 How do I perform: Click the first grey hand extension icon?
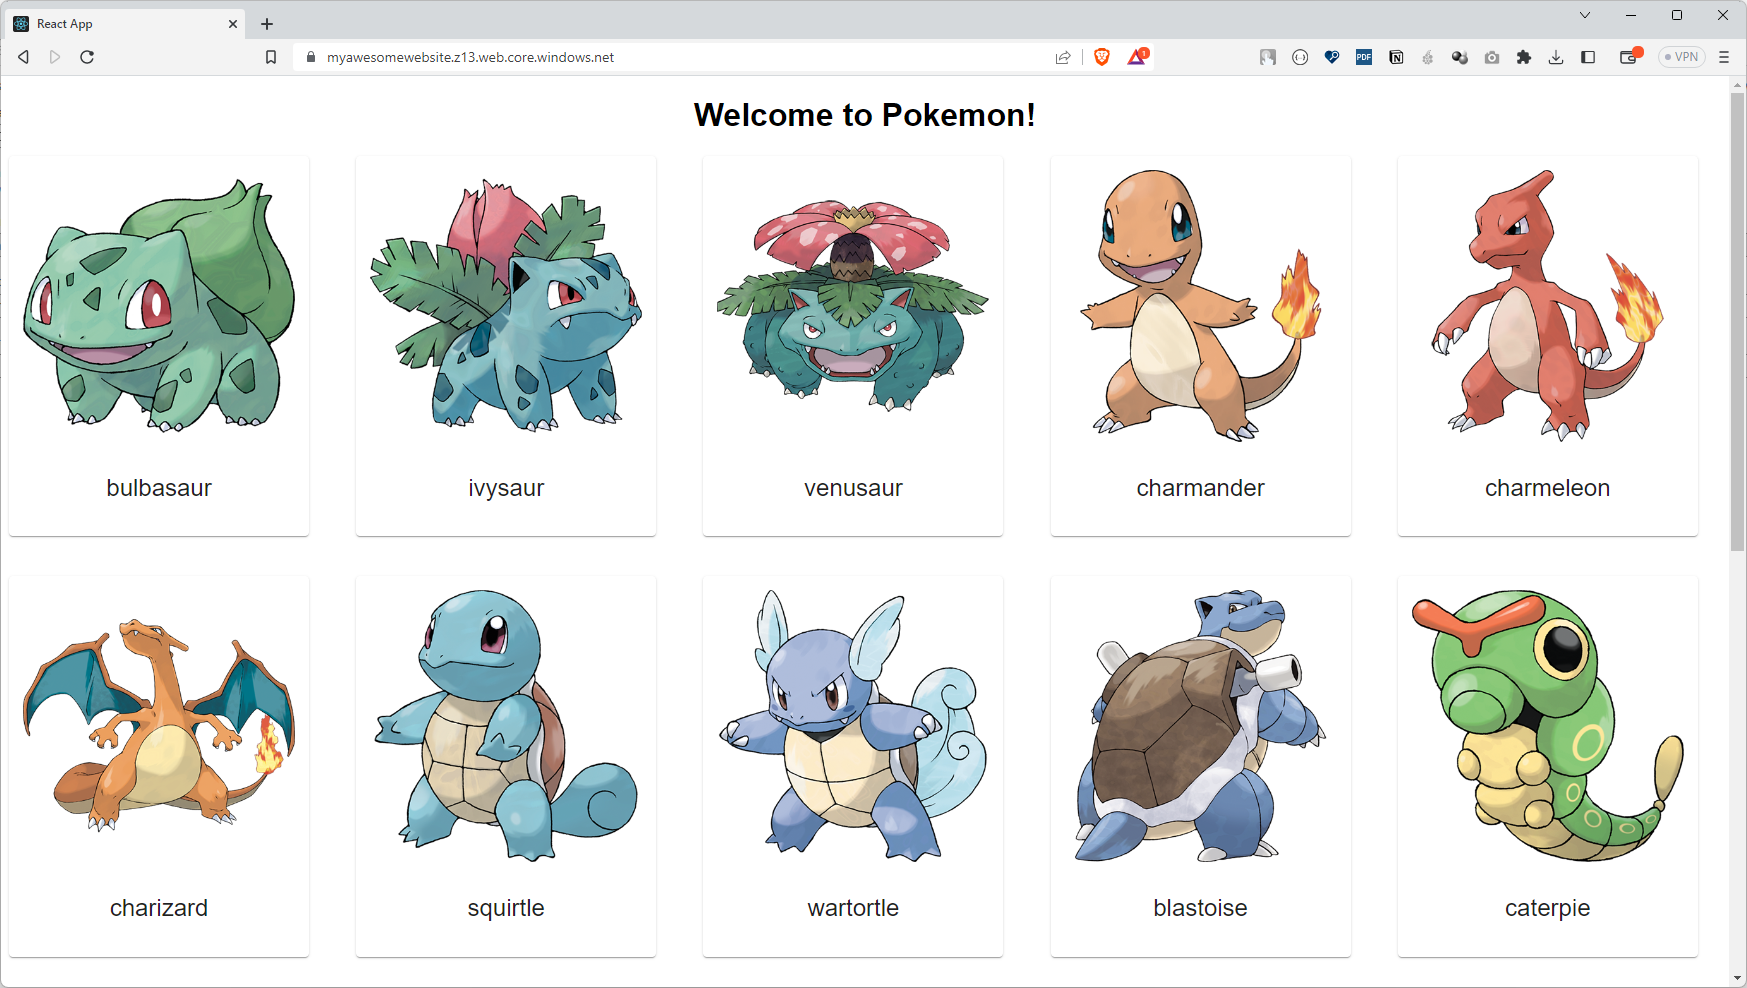click(x=1268, y=57)
